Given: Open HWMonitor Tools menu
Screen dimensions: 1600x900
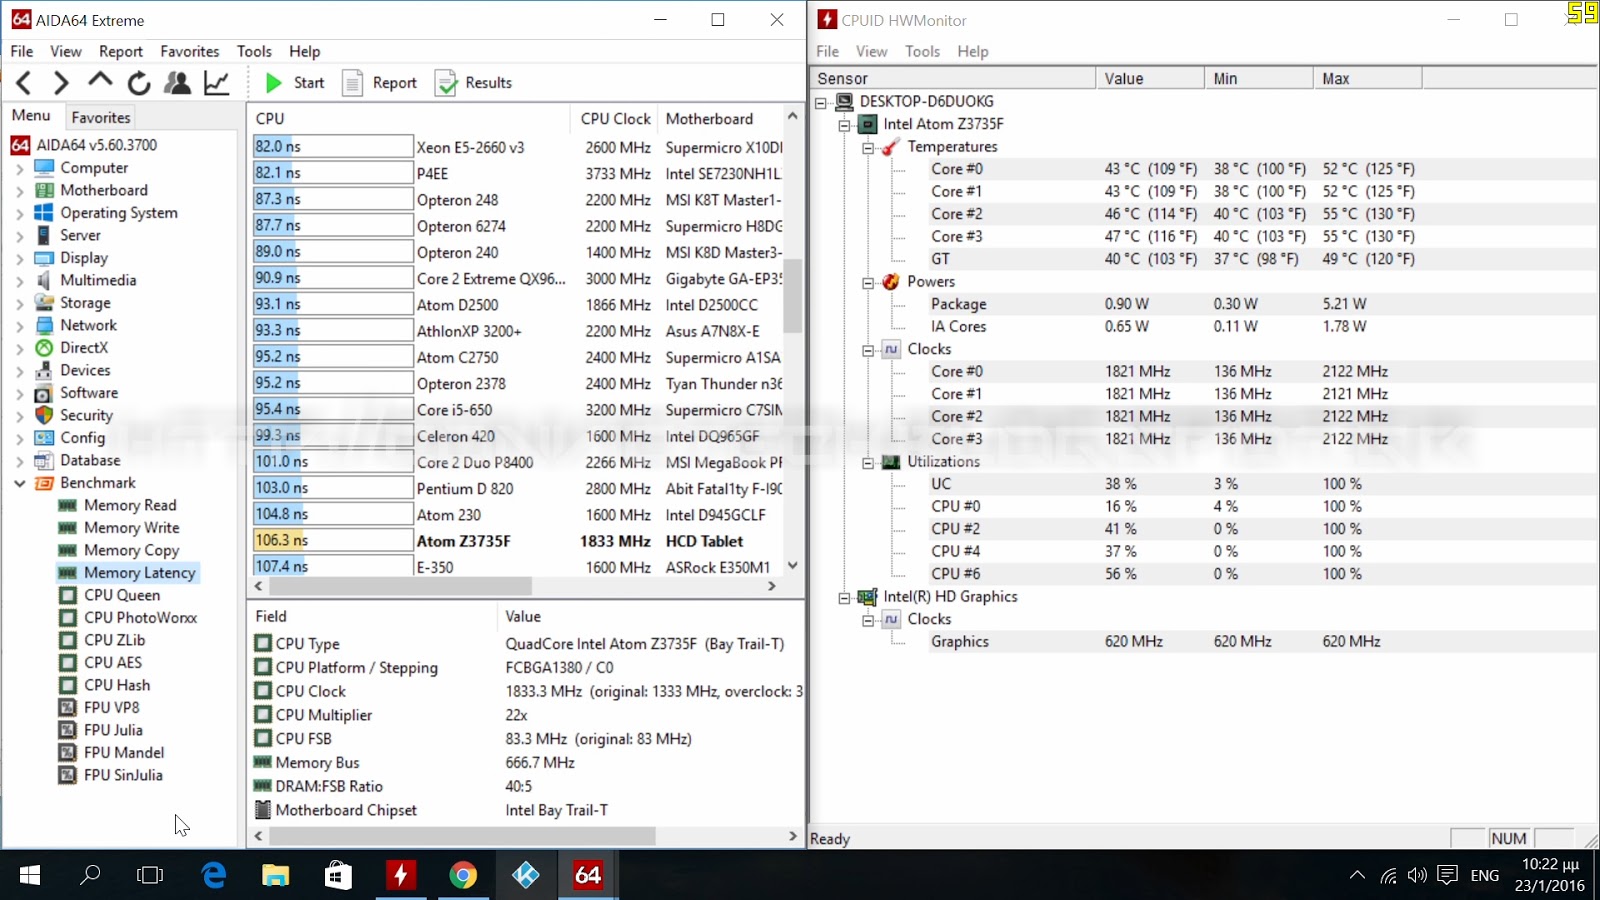Looking at the screenshot, I should click(x=922, y=51).
